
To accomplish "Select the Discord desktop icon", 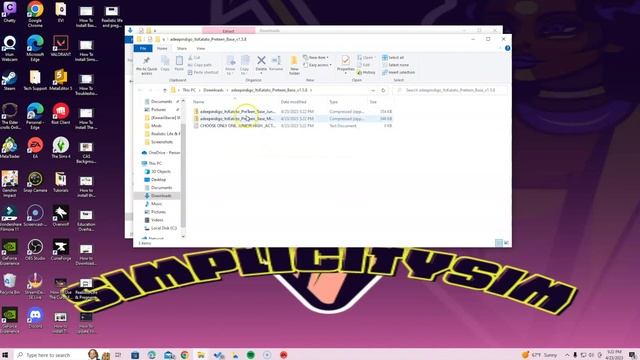I will (x=35, y=318).
